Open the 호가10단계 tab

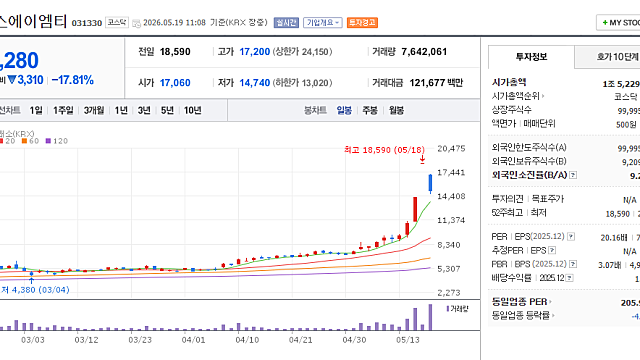click(607, 57)
